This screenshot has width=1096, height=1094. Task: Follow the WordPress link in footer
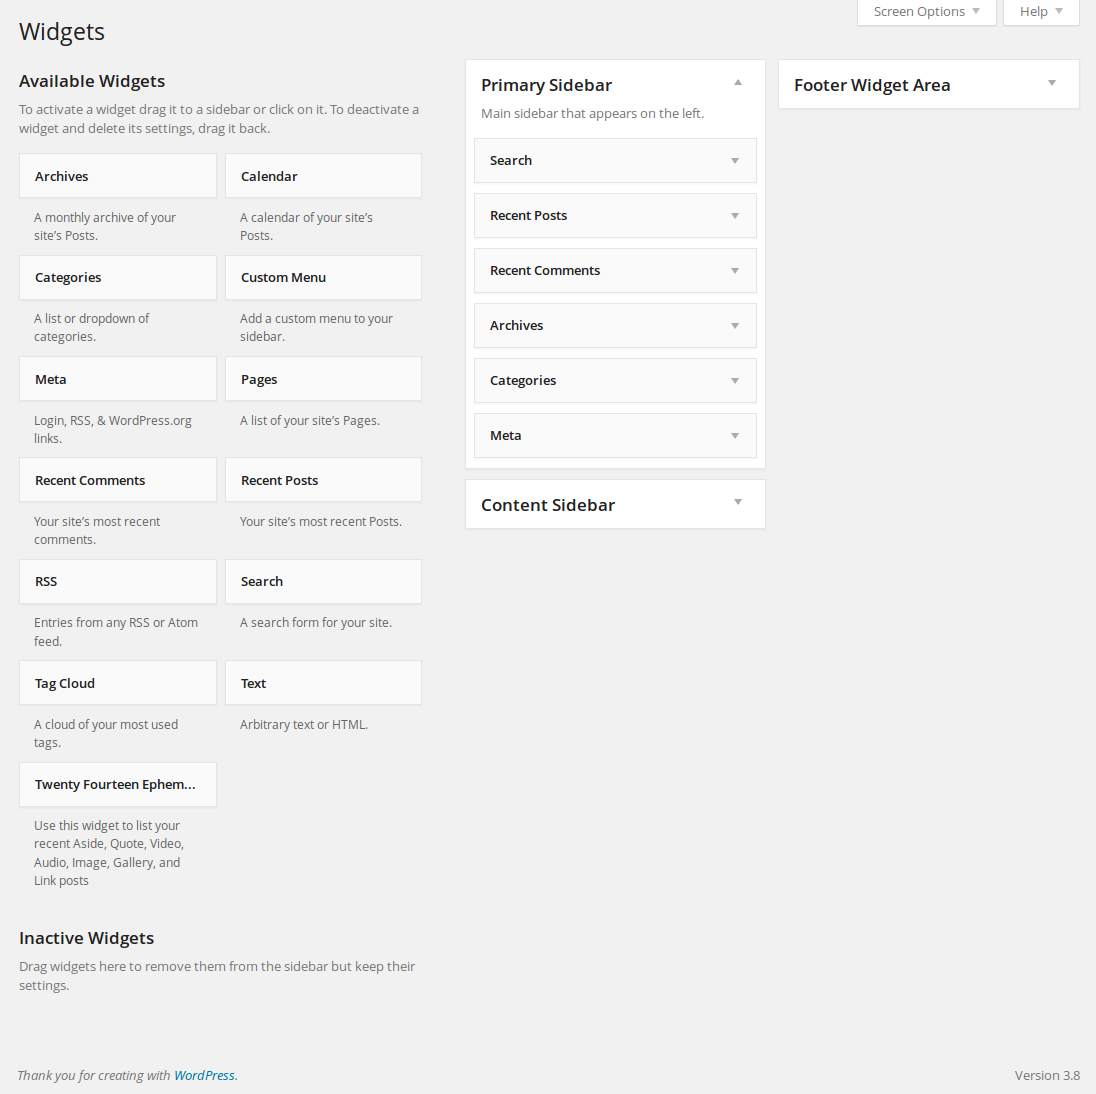pyautogui.click(x=204, y=1075)
